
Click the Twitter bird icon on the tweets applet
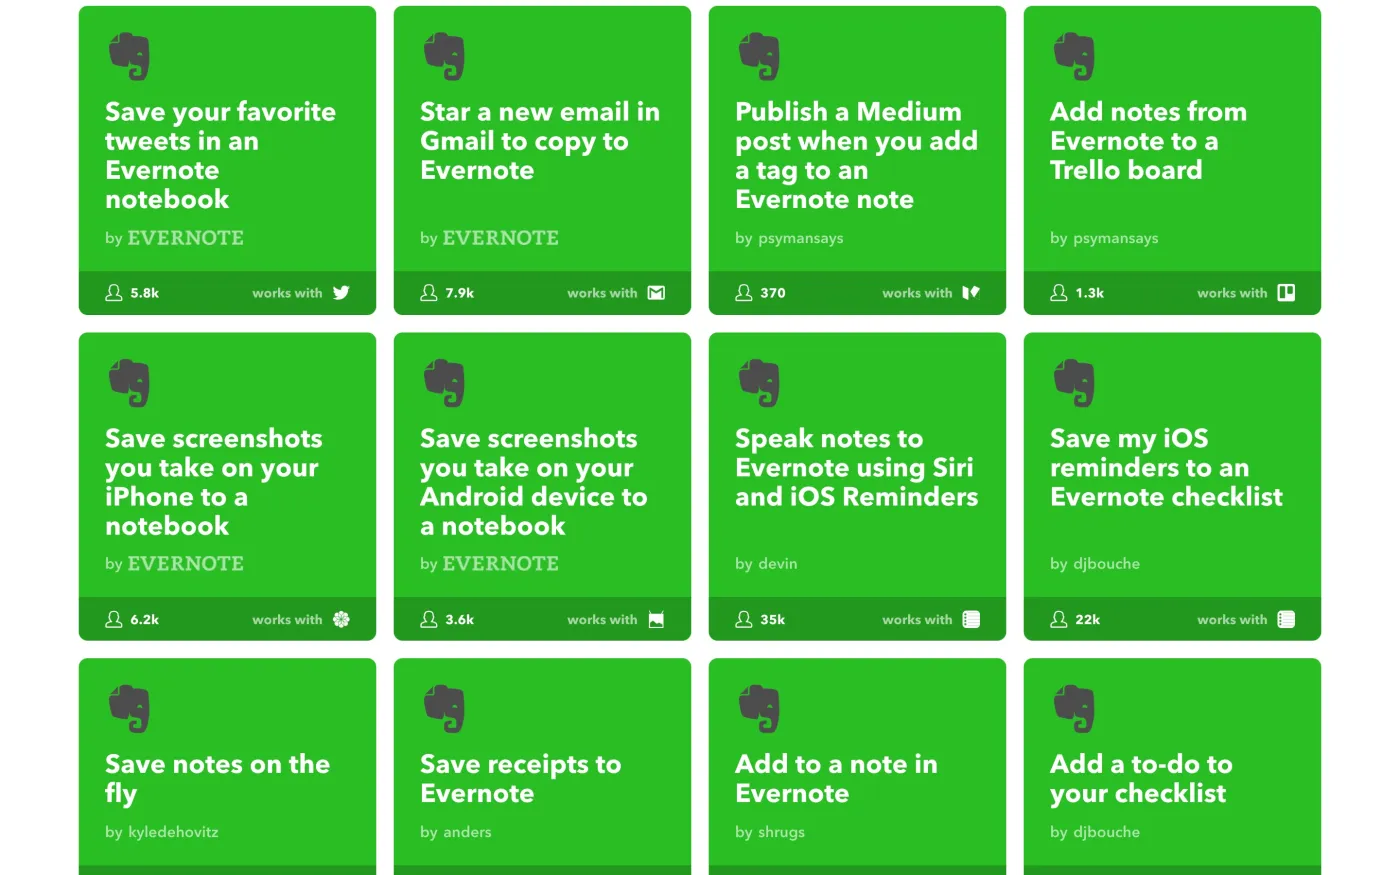click(x=341, y=293)
